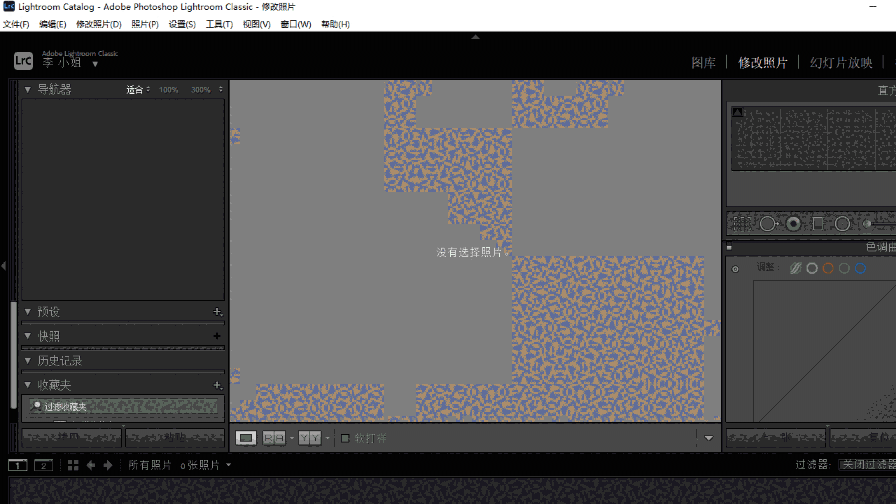The height and width of the screenshot is (504, 896).
Task: Toggle the tone curve panel switch
Action: (730, 247)
